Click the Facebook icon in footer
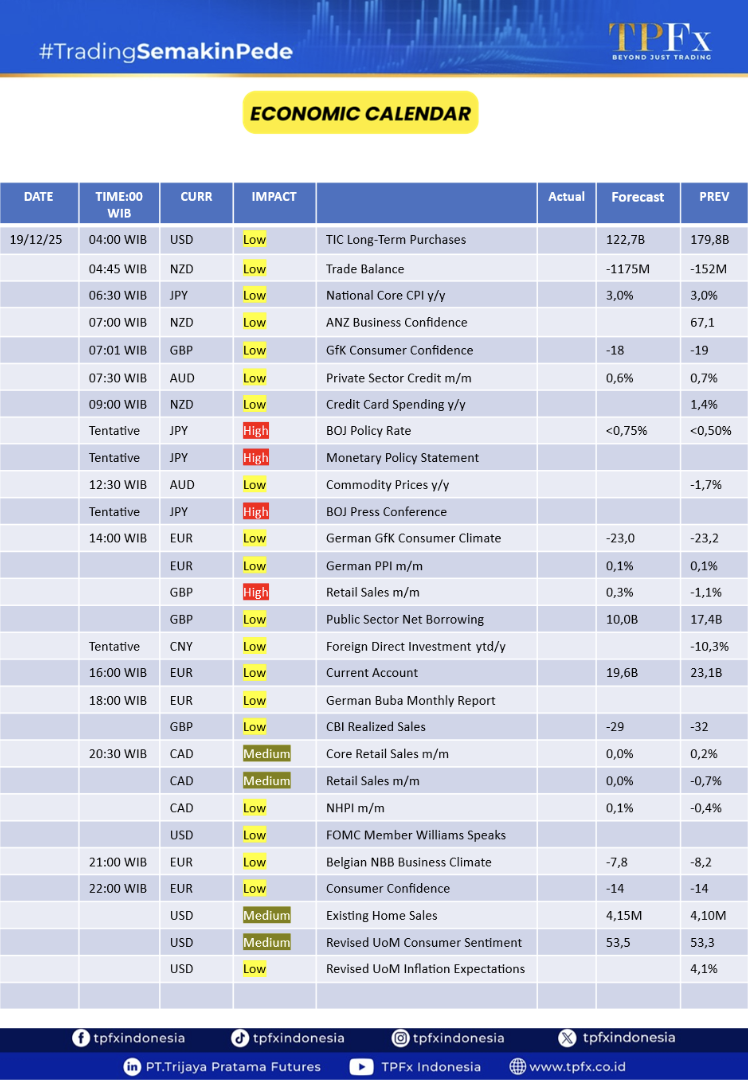This screenshot has width=748, height=1080. pyautogui.click(x=81, y=1038)
